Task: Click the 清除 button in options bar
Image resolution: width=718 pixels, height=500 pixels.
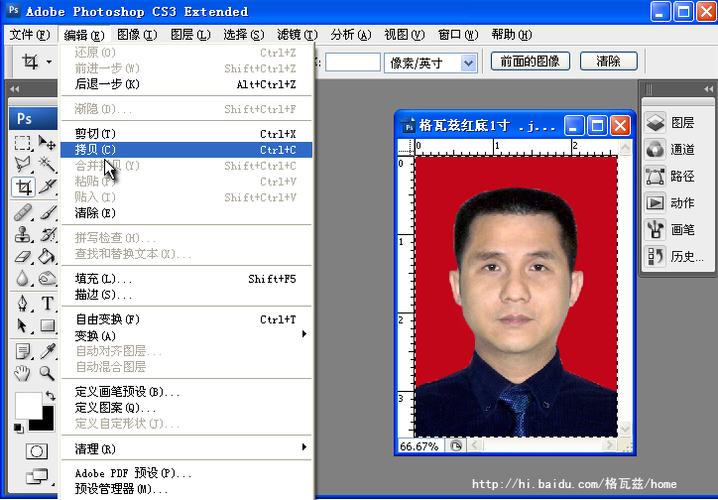Action: (609, 61)
